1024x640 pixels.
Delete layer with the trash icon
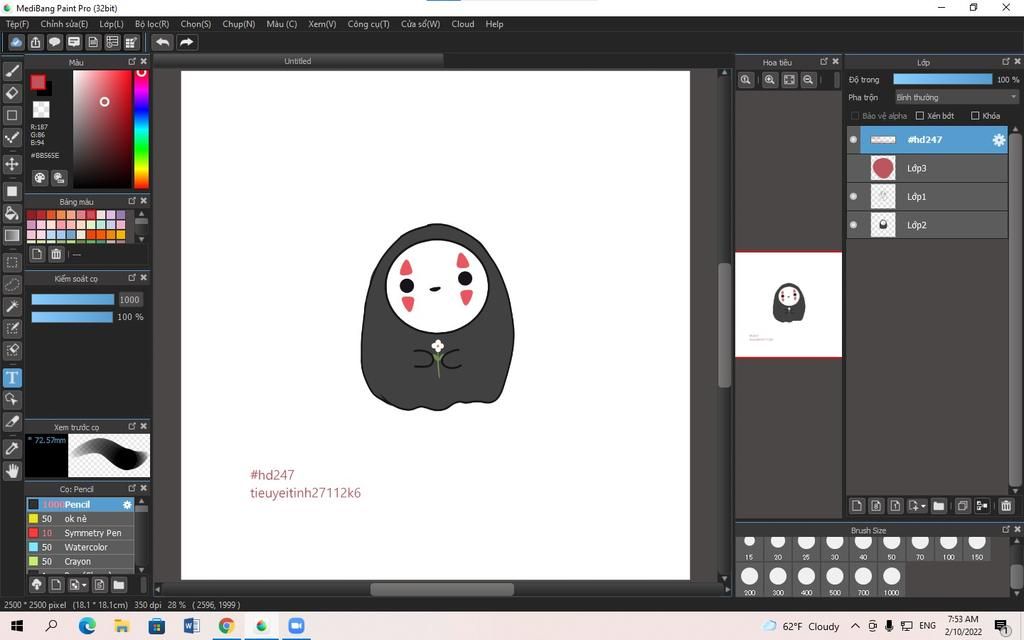pyautogui.click(x=1006, y=506)
